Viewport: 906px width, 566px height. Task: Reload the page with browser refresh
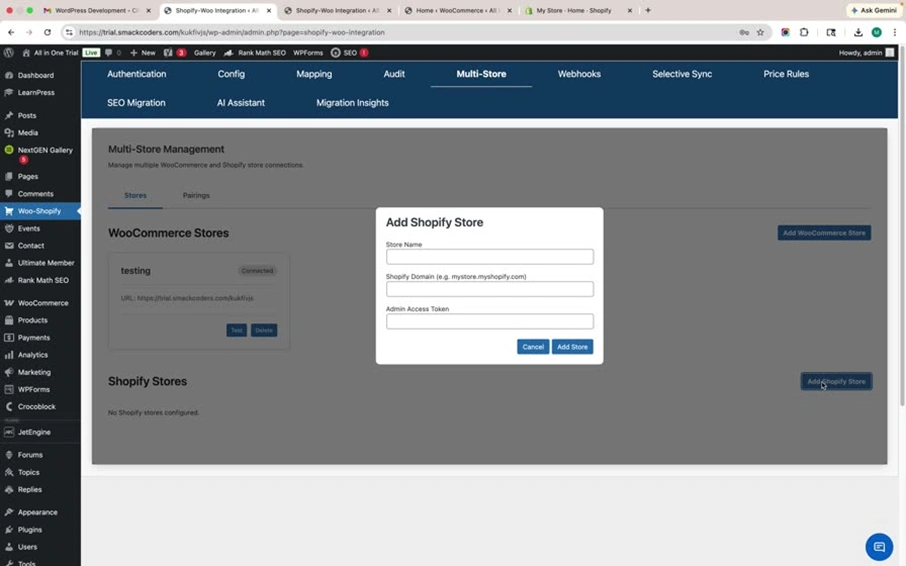(47, 32)
